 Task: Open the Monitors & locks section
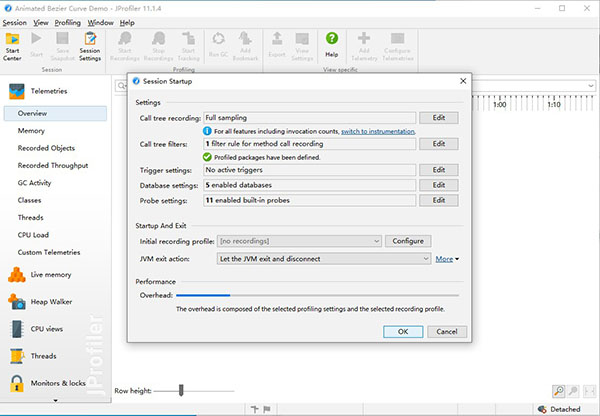(x=17, y=383)
